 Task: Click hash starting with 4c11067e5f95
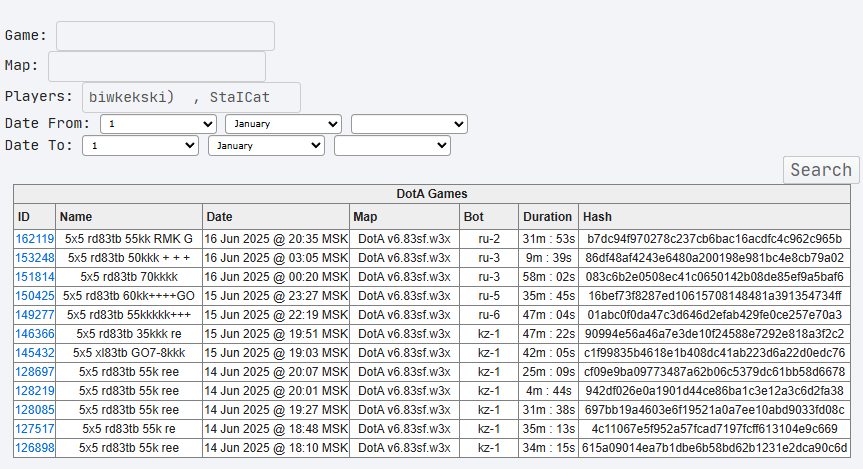click(714, 429)
